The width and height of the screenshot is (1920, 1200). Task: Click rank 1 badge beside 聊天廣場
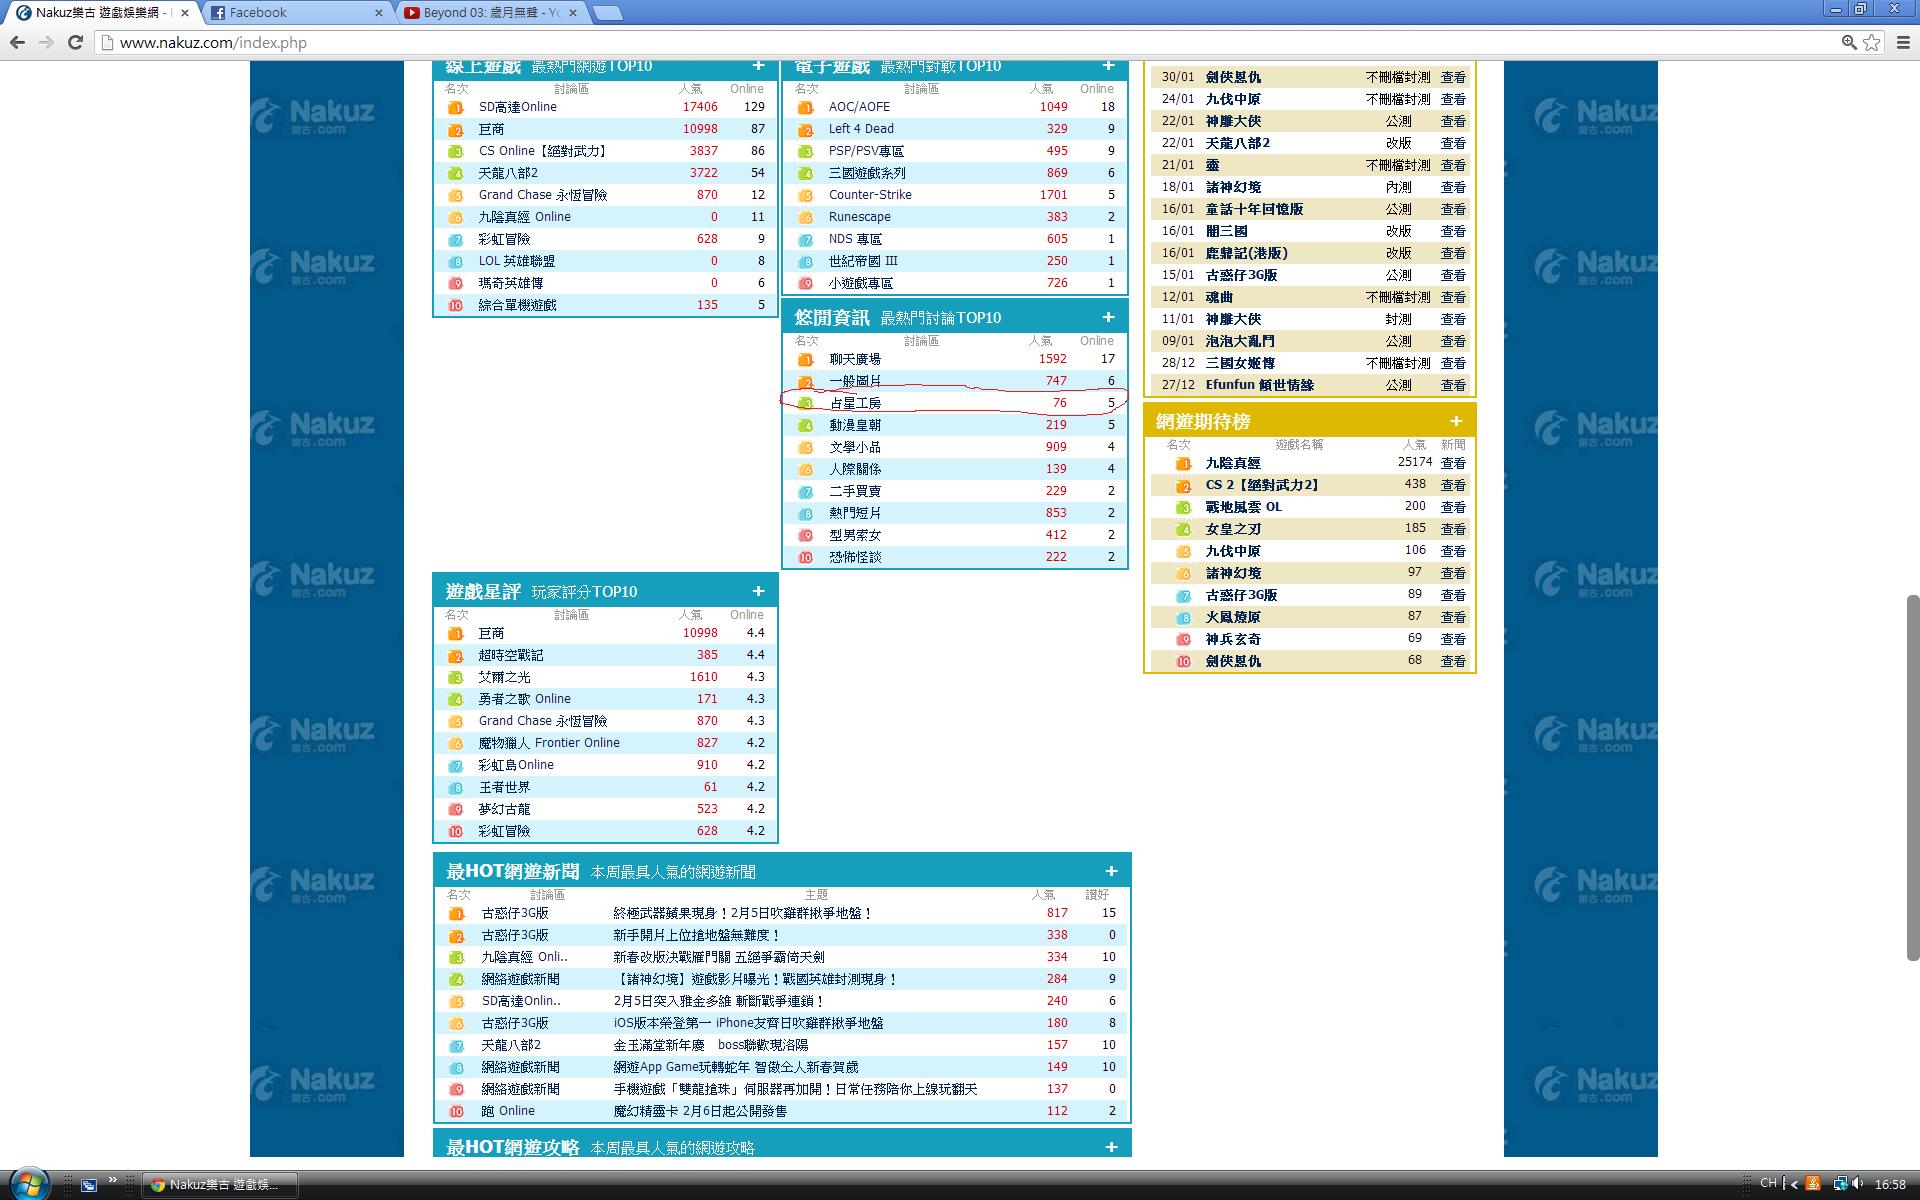pos(805,359)
